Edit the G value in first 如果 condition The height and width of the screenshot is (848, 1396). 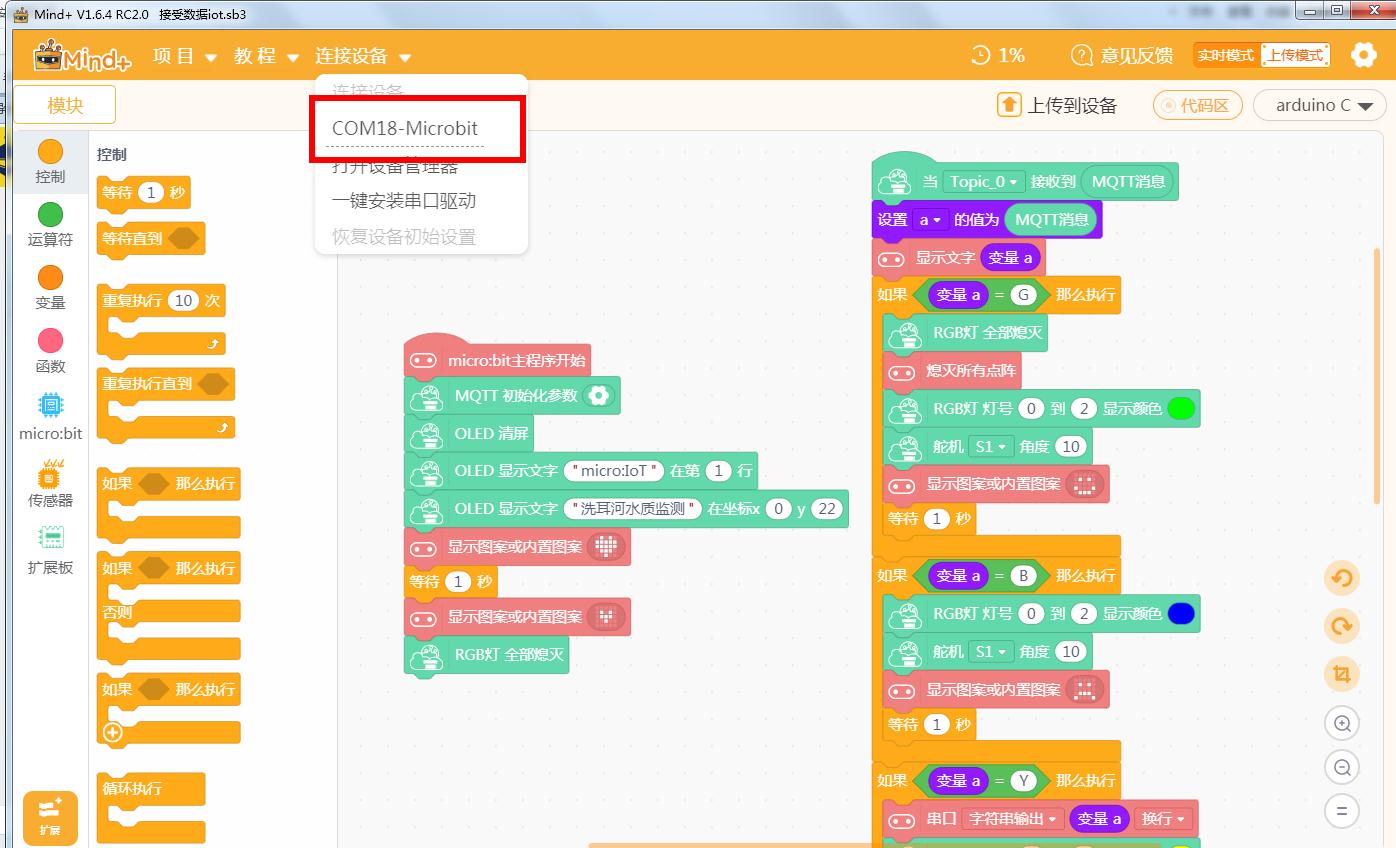click(1022, 294)
